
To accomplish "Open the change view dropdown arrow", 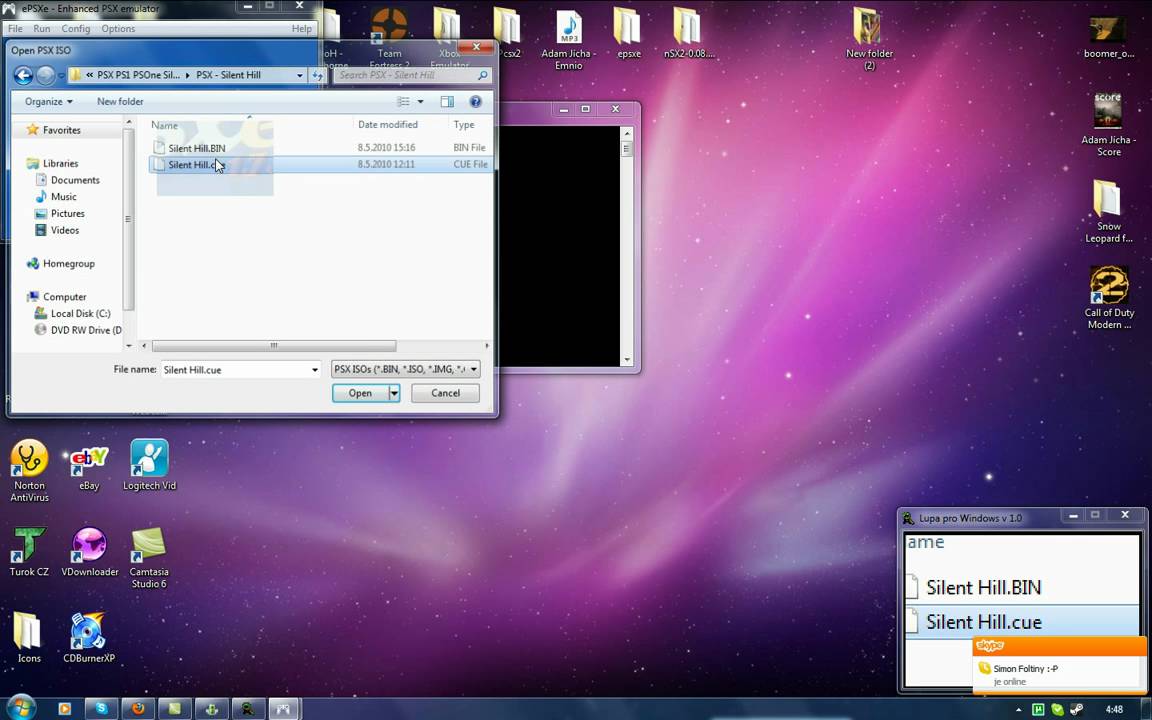I will click(420, 101).
